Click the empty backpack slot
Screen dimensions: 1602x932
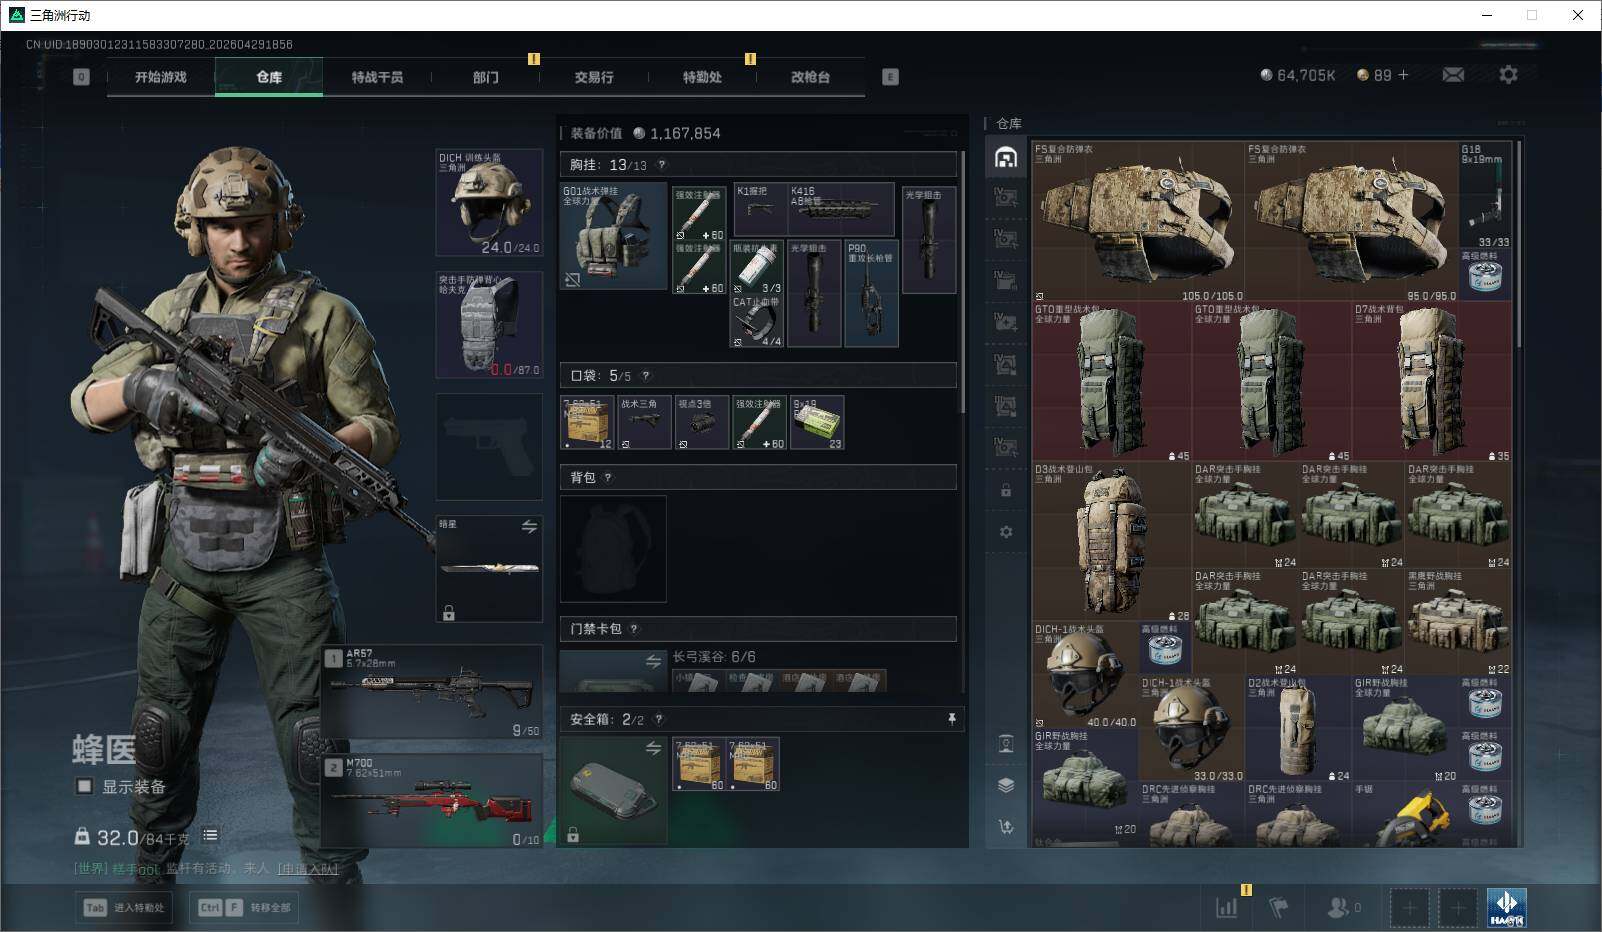[x=613, y=549]
